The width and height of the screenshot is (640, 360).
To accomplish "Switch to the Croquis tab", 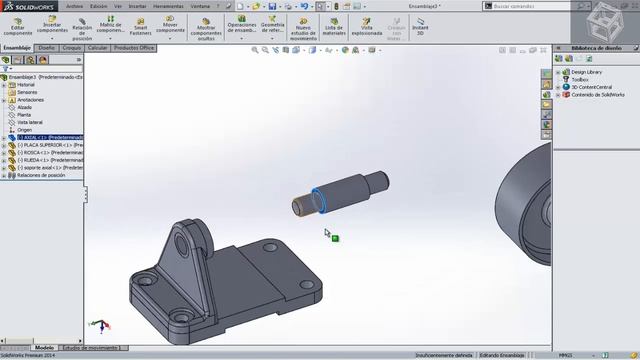I will click(x=71, y=48).
